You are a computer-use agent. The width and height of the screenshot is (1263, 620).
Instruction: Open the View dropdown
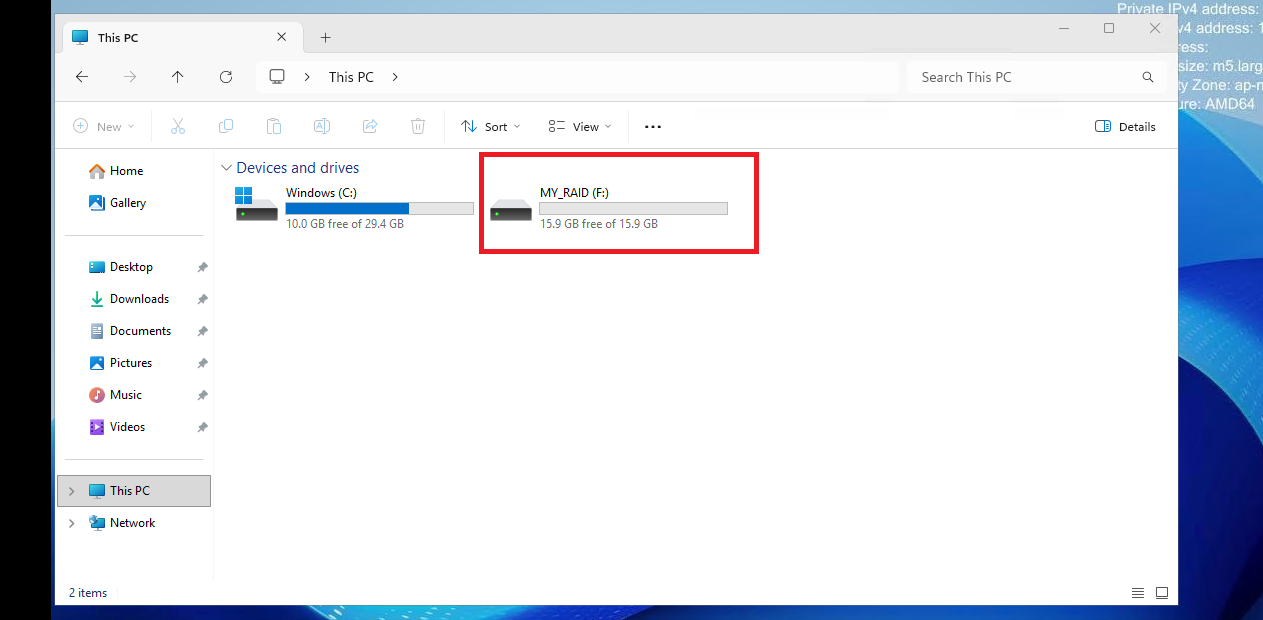coord(580,127)
